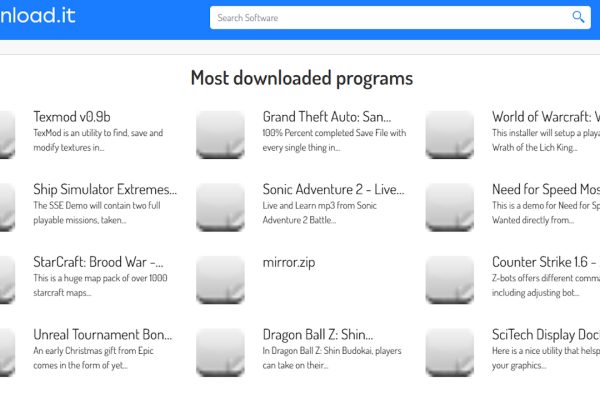Click the StarCraft: Brood War program icon
The image size is (600, 400).
(x=7, y=280)
